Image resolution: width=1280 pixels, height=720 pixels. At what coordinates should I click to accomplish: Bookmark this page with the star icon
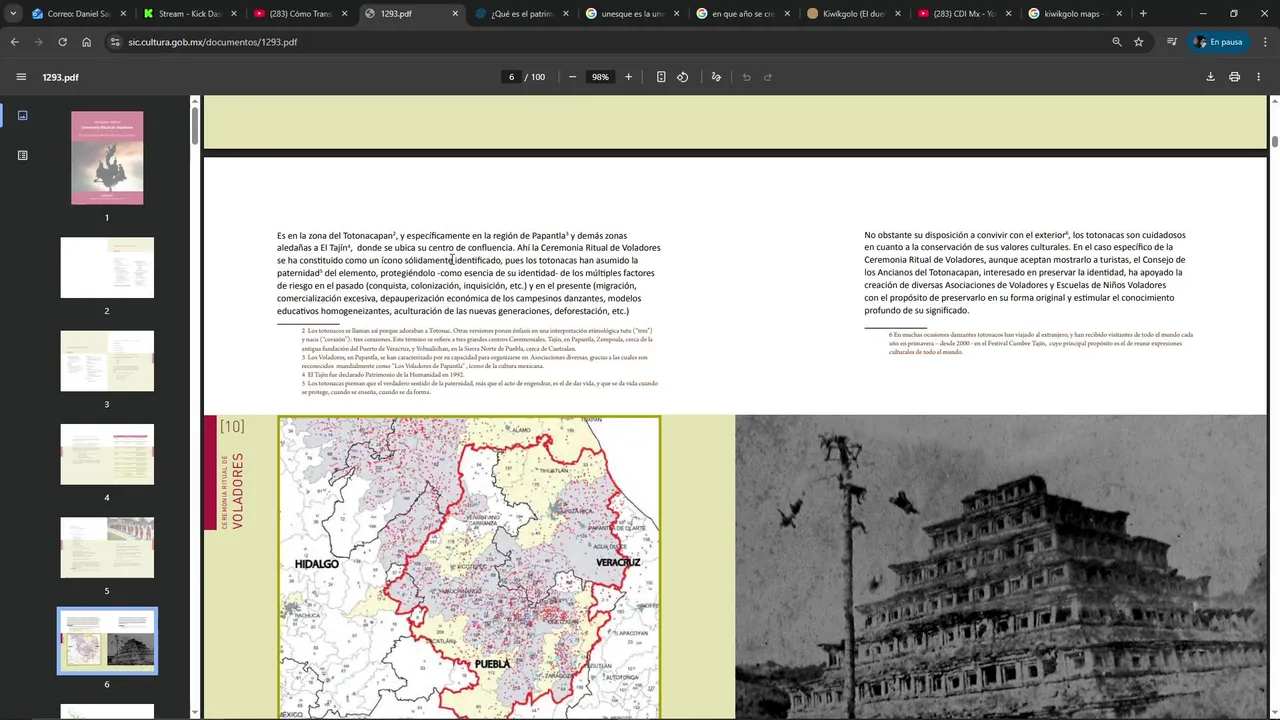[1139, 42]
